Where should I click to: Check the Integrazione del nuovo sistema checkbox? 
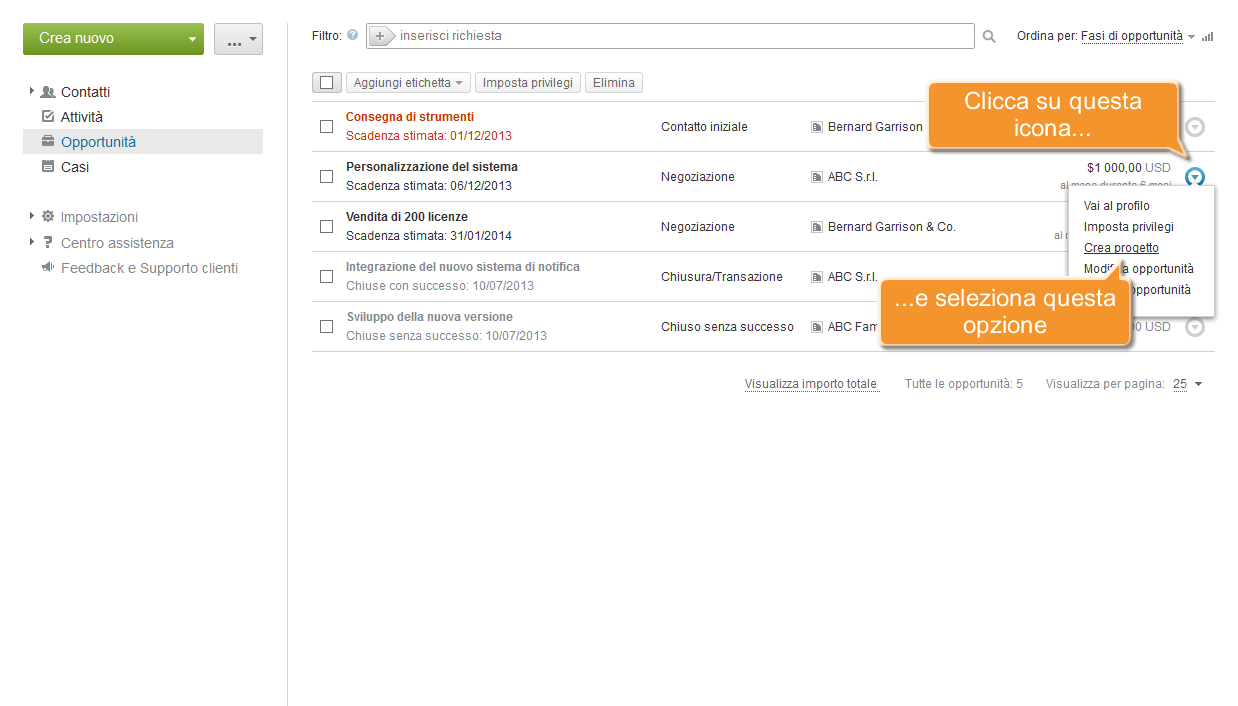point(326,277)
